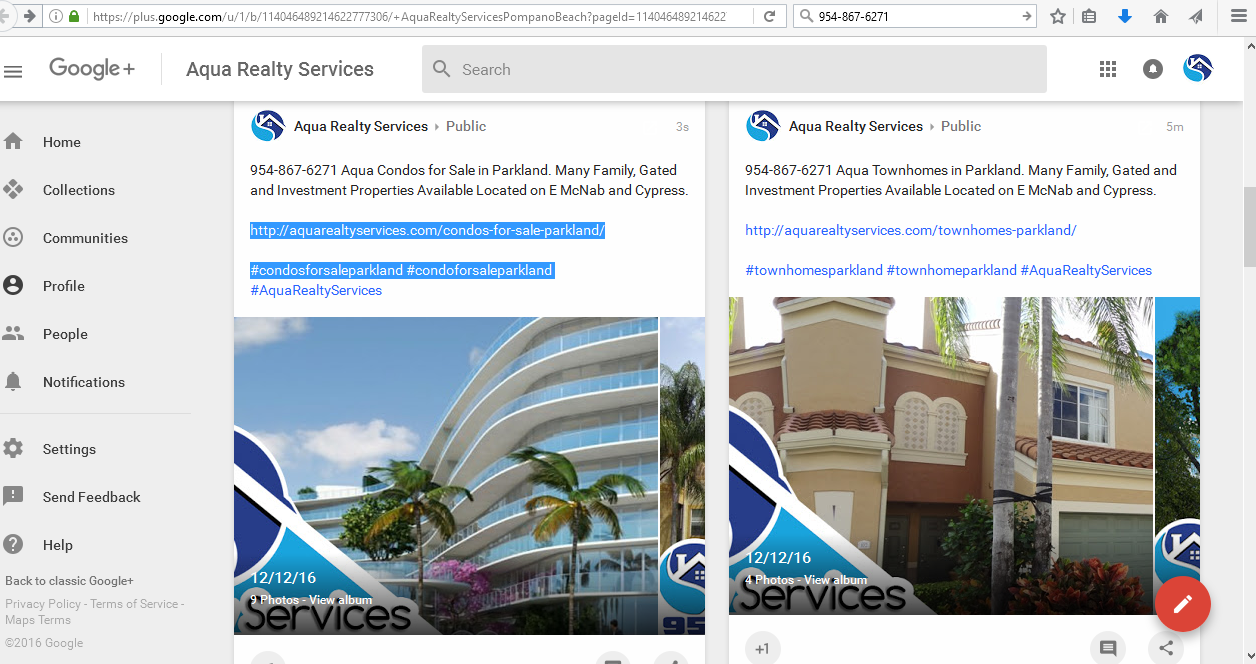The width and height of the screenshot is (1256, 664).
Task: Click Back to classic Google+ link
Action: 69,581
